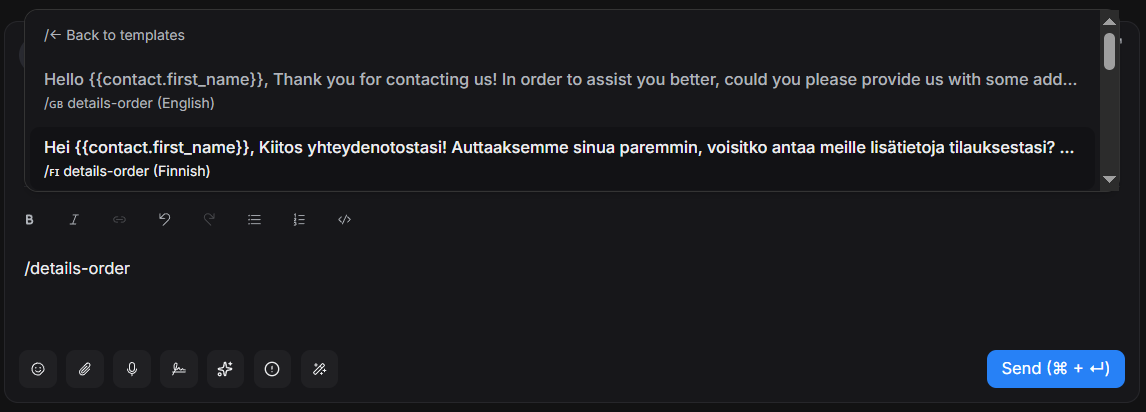Open AI sparkles assistant button

(225, 369)
